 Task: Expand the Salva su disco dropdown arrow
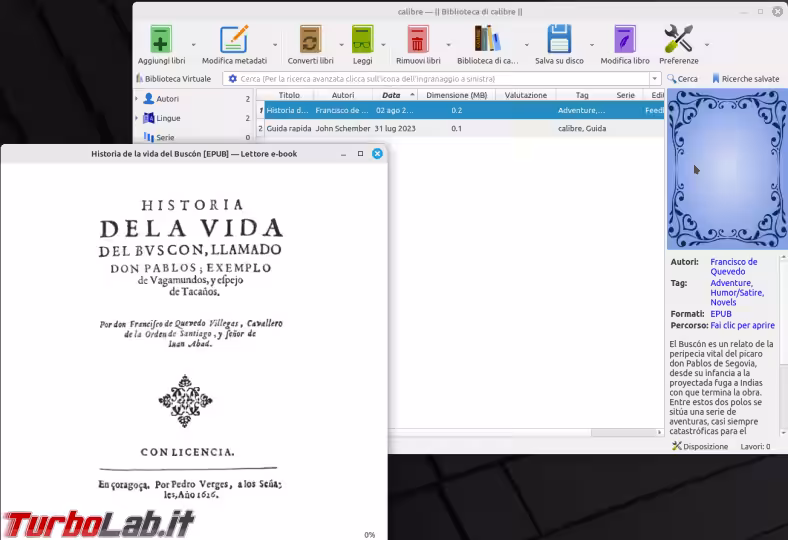tap(592, 45)
